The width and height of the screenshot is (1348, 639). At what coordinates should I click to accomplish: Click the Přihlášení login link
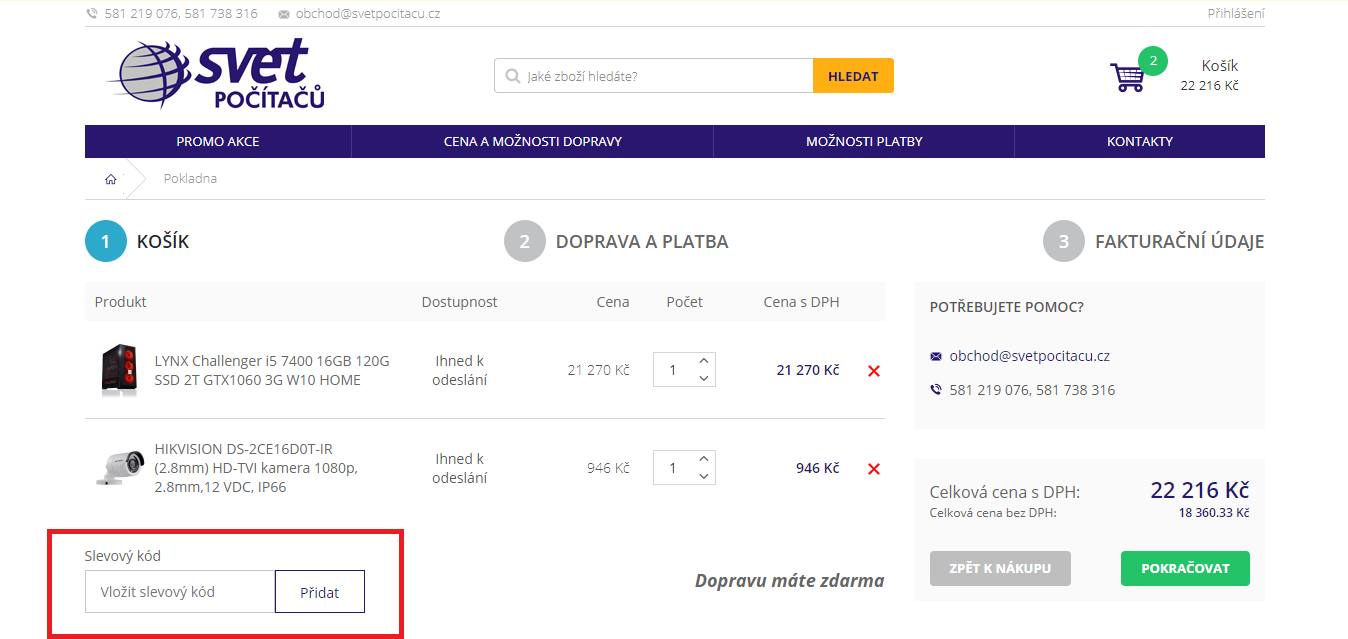tap(1235, 14)
